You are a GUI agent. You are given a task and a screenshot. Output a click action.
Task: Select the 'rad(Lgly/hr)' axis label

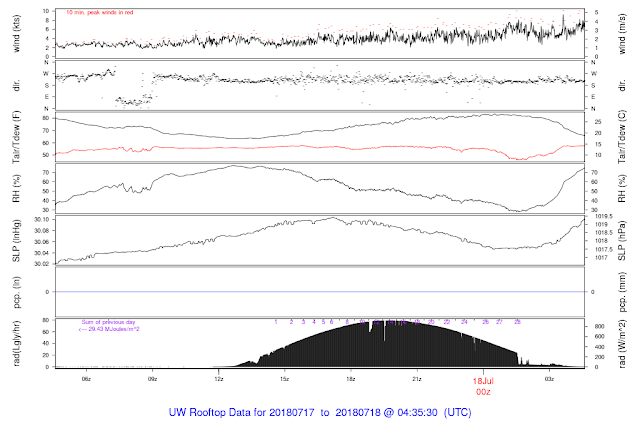point(16,343)
